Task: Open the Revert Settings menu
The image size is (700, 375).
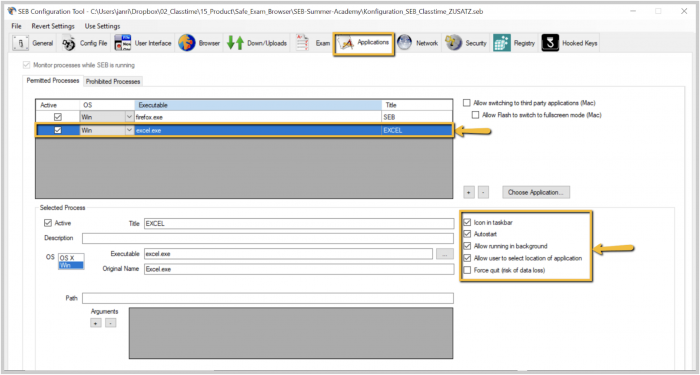Action: (53, 26)
